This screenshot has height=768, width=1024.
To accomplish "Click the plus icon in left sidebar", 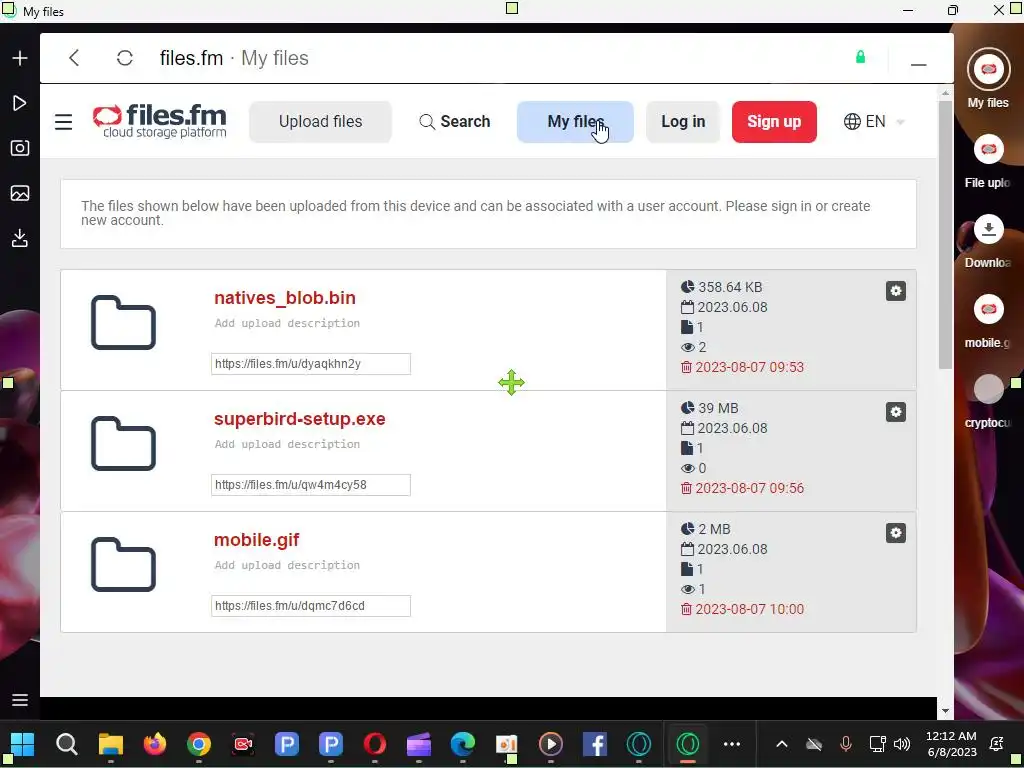I will coord(20,58).
